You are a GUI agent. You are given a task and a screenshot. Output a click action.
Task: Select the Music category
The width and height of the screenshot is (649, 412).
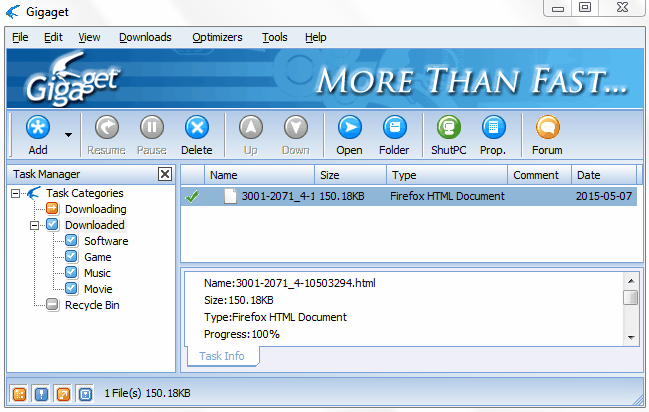point(97,273)
